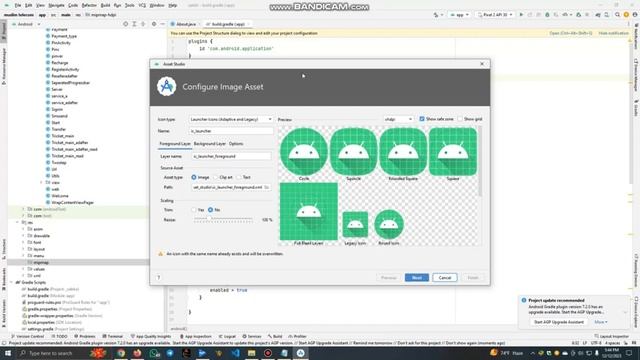The width and height of the screenshot is (640, 360).
Task: Open the Build menu
Action: (x=105, y=6)
